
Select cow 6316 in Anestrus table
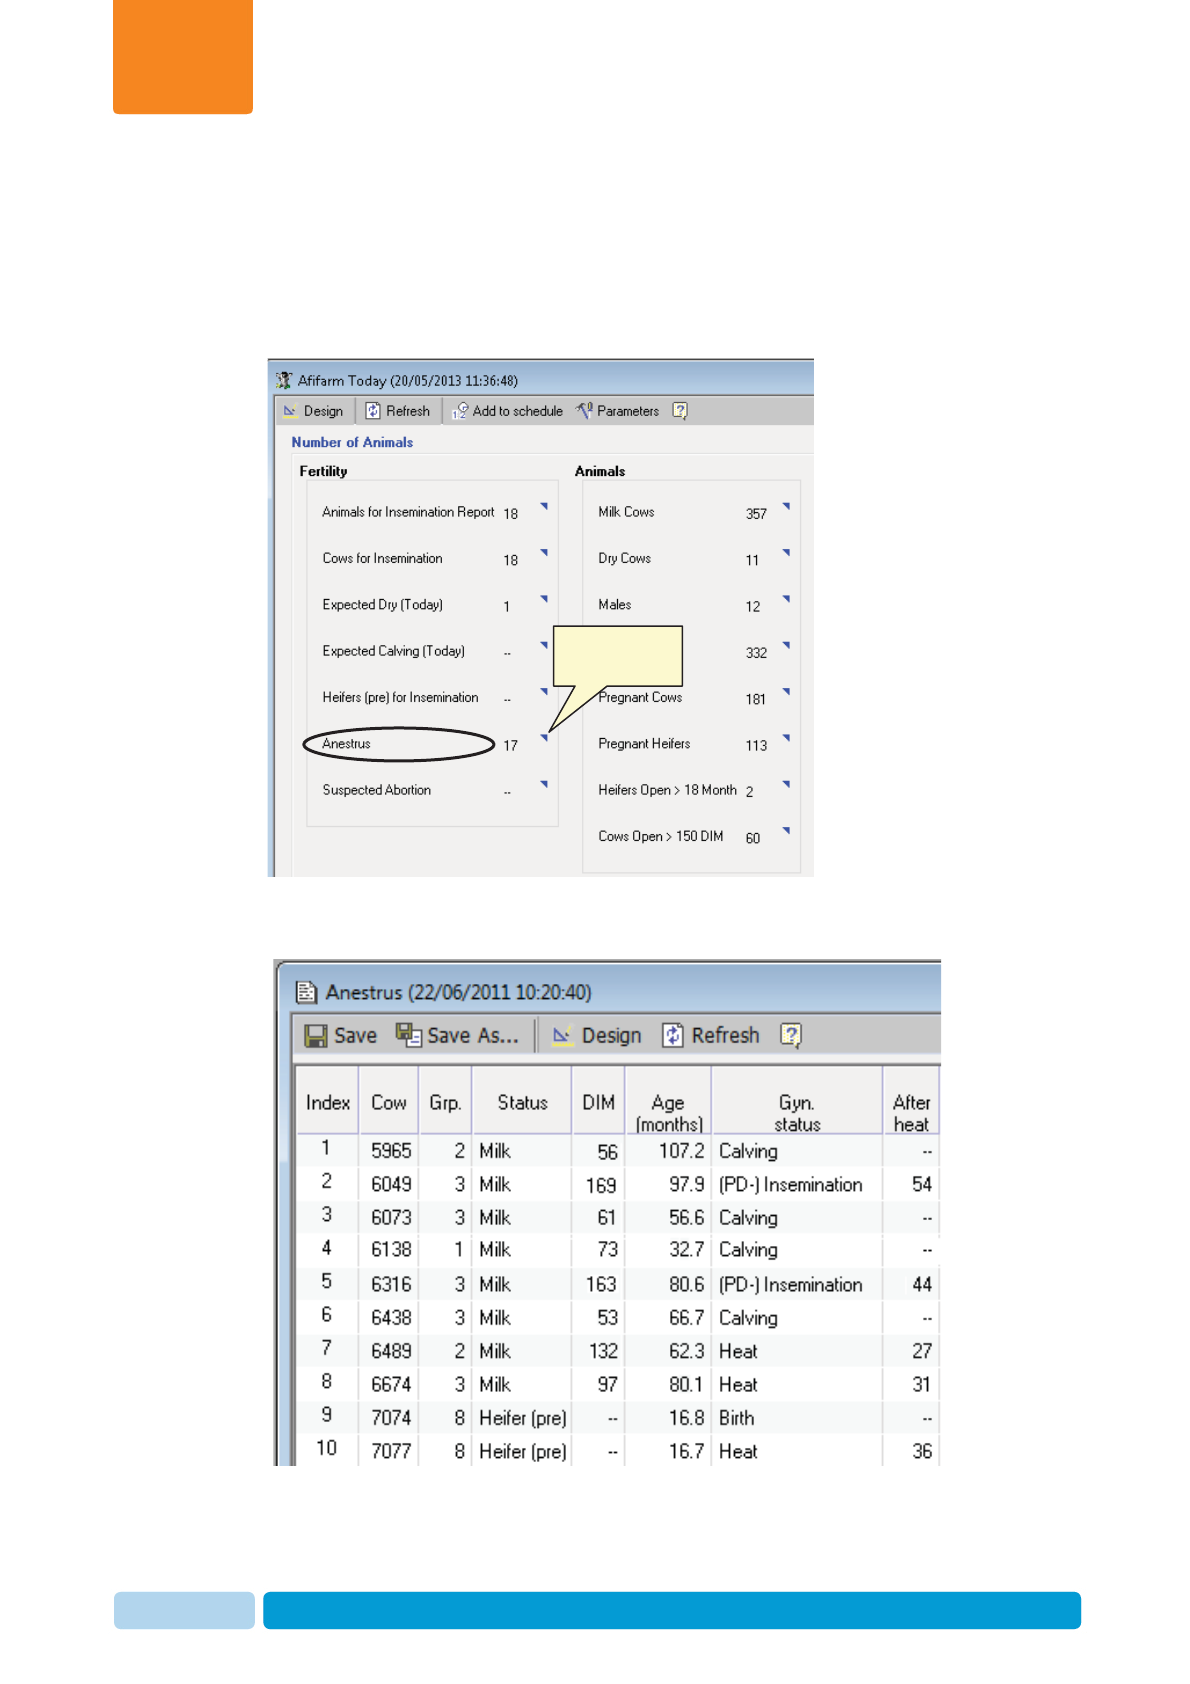pos(391,1284)
